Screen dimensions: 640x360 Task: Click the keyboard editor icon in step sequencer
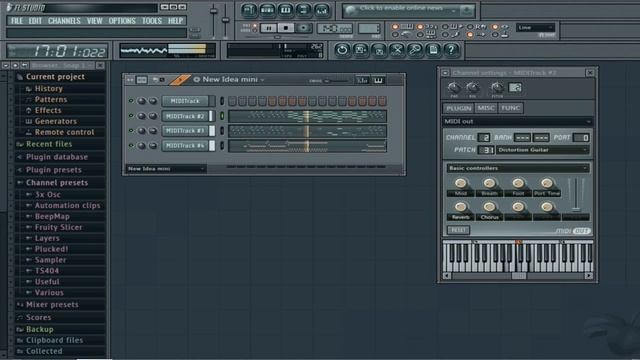[378, 80]
